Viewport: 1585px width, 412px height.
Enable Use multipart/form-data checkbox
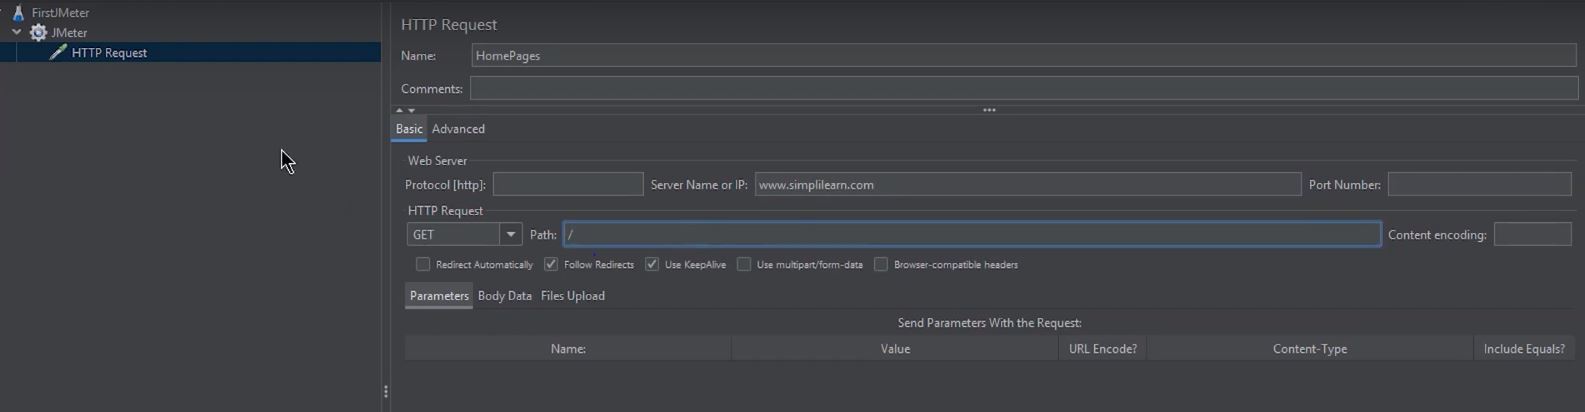pos(744,264)
